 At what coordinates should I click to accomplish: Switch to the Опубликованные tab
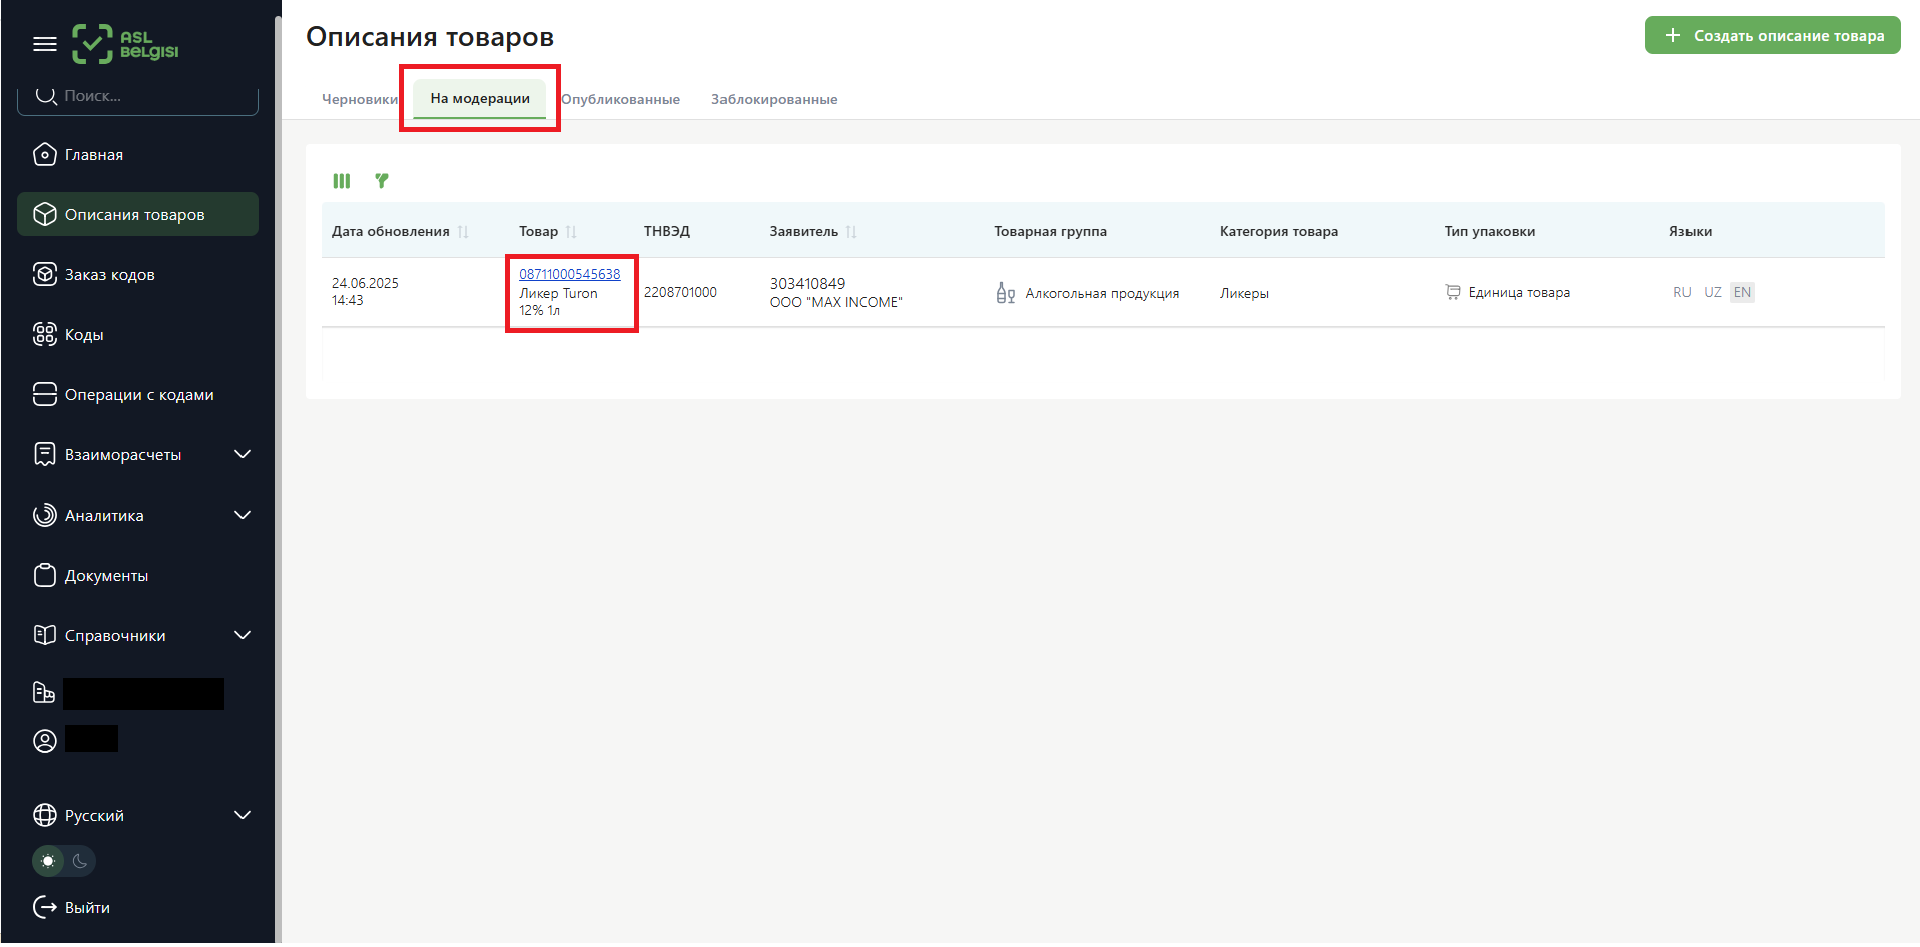620,99
